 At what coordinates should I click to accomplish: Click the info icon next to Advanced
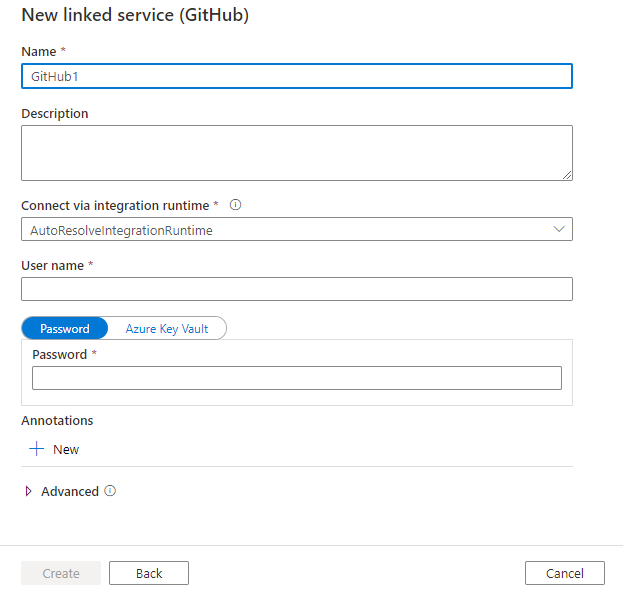(111, 491)
